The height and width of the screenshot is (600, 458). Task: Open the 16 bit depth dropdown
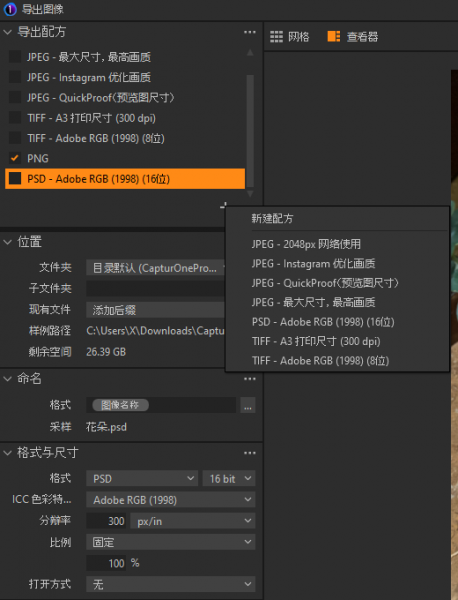tap(229, 478)
